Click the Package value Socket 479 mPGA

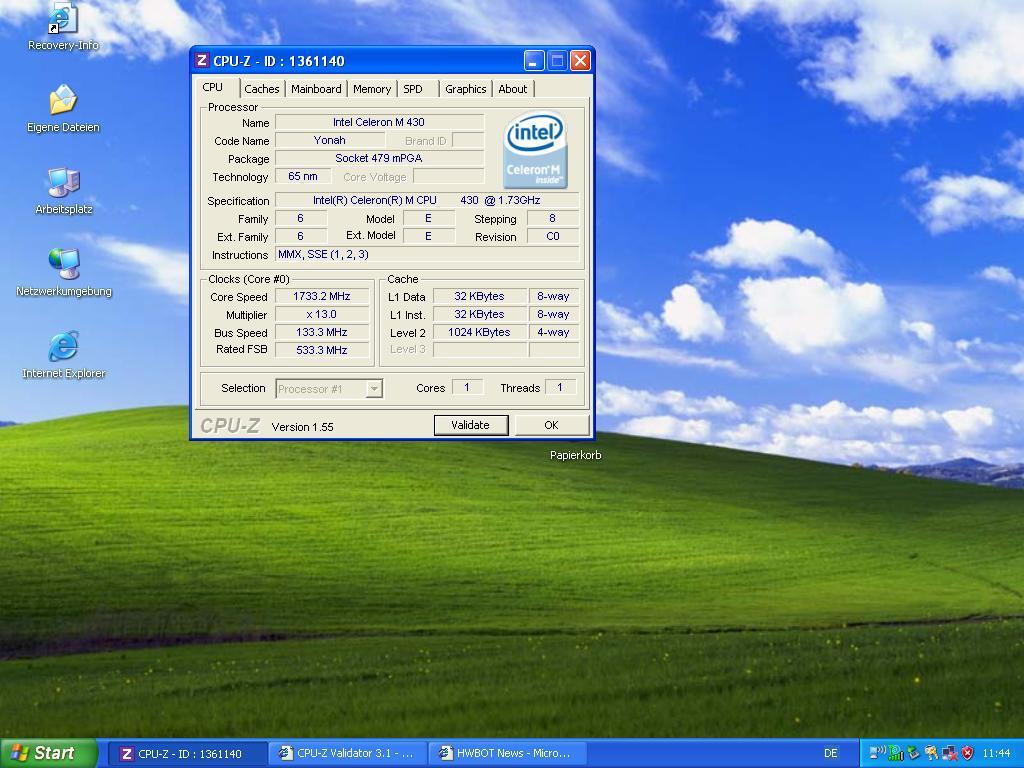(x=379, y=158)
